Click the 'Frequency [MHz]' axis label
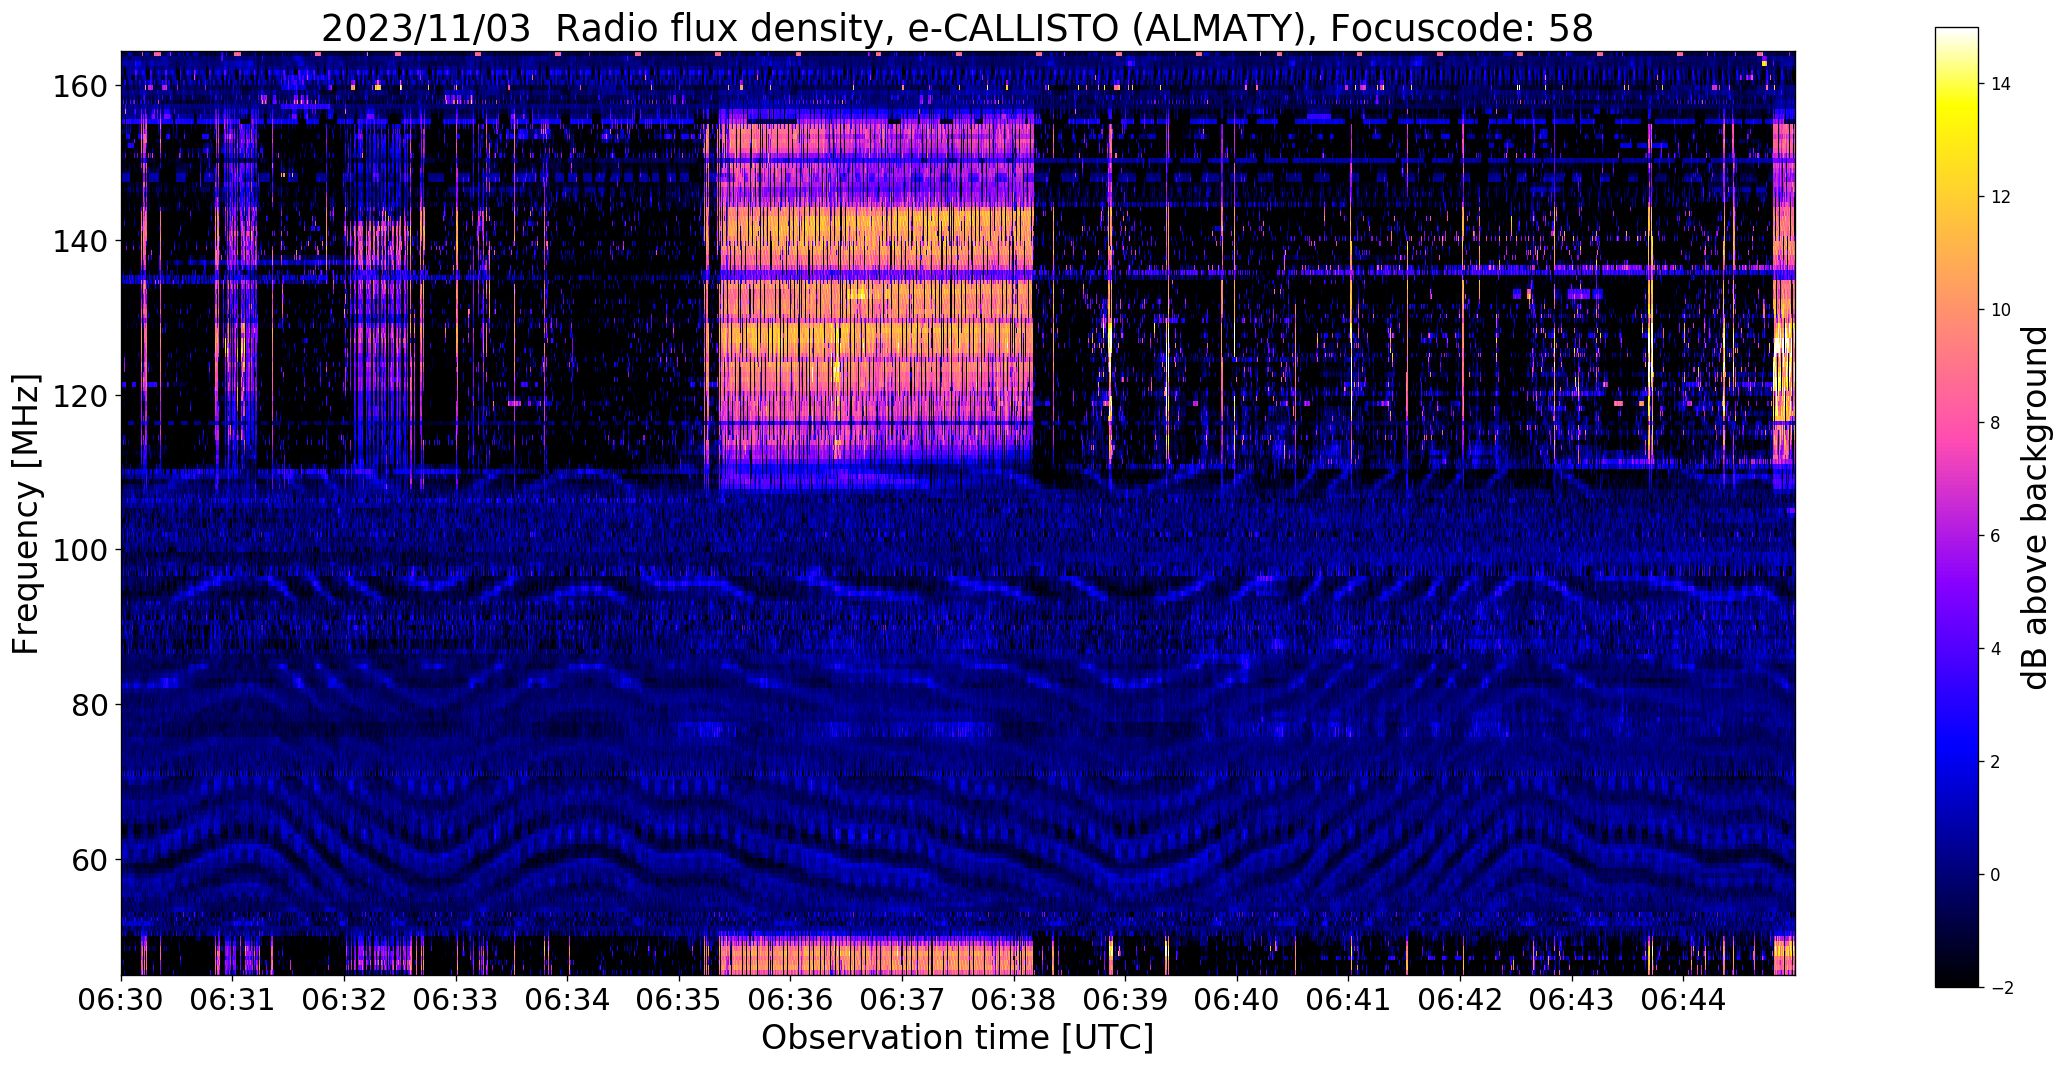The width and height of the screenshot is (2066, 1067). click(x=26, y=514)
